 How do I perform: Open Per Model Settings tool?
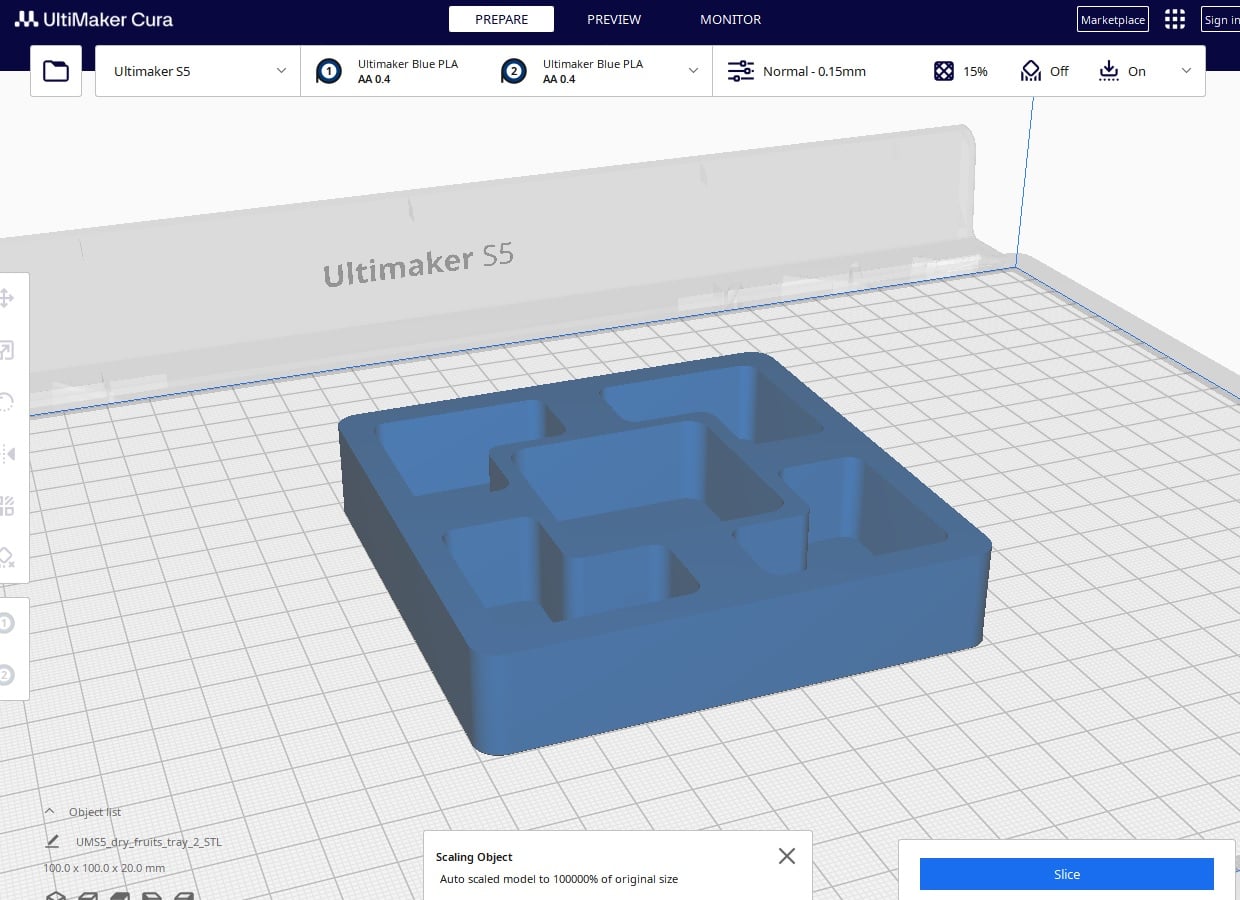tap(6, 506)
